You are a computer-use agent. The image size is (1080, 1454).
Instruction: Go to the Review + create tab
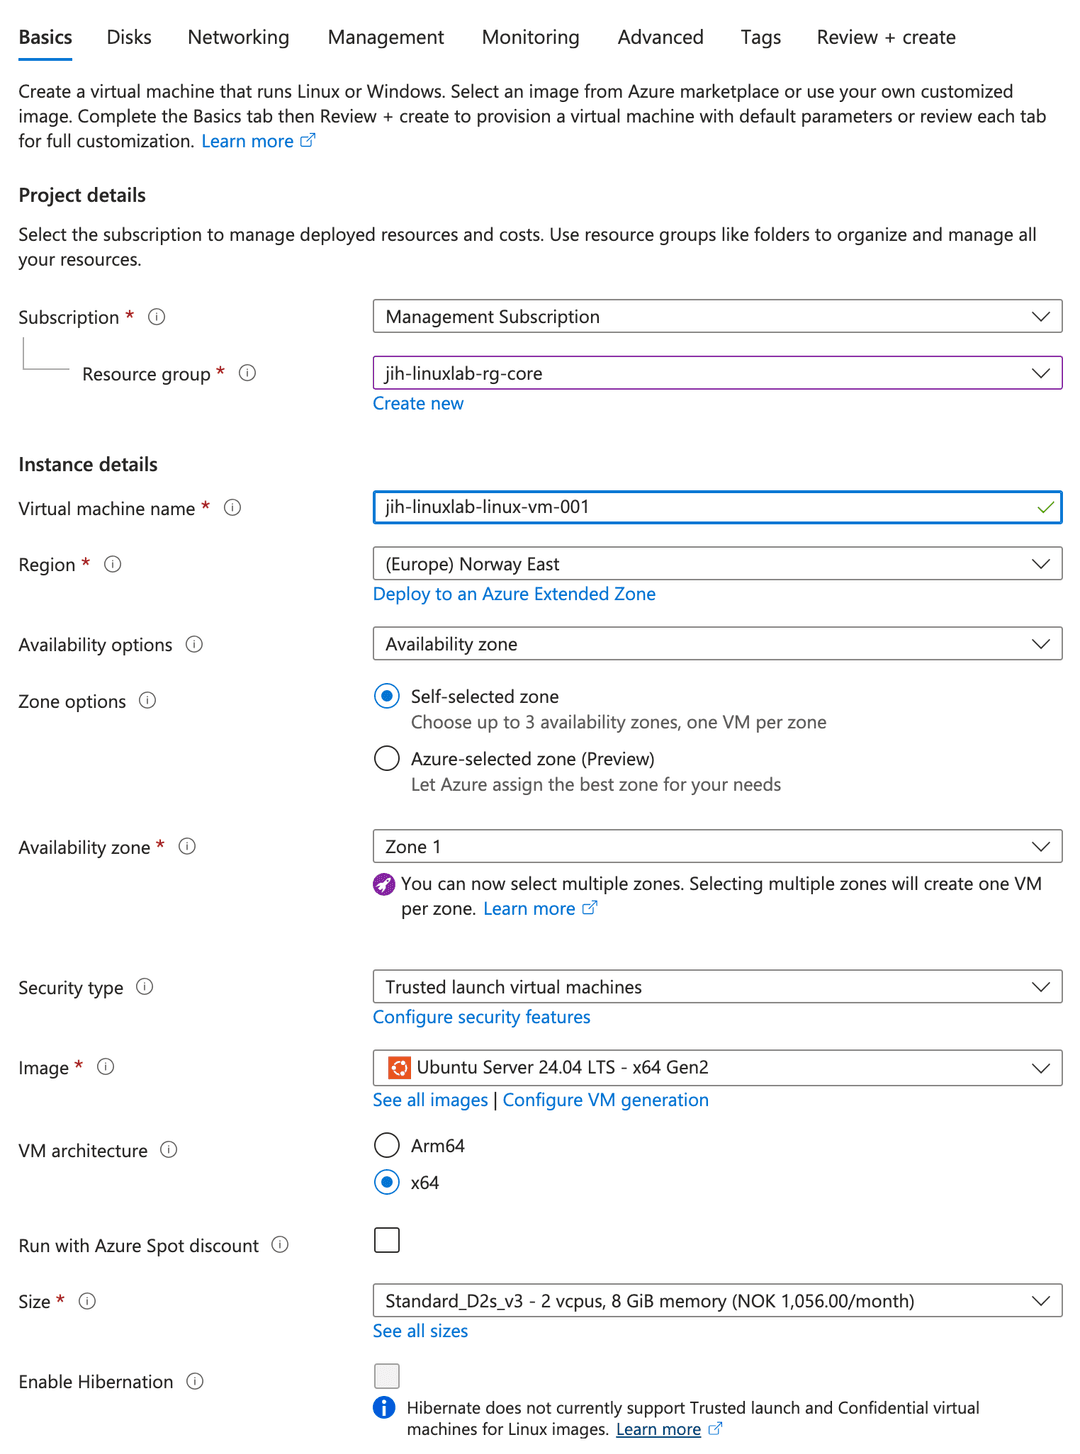click(x=885, y=38)
